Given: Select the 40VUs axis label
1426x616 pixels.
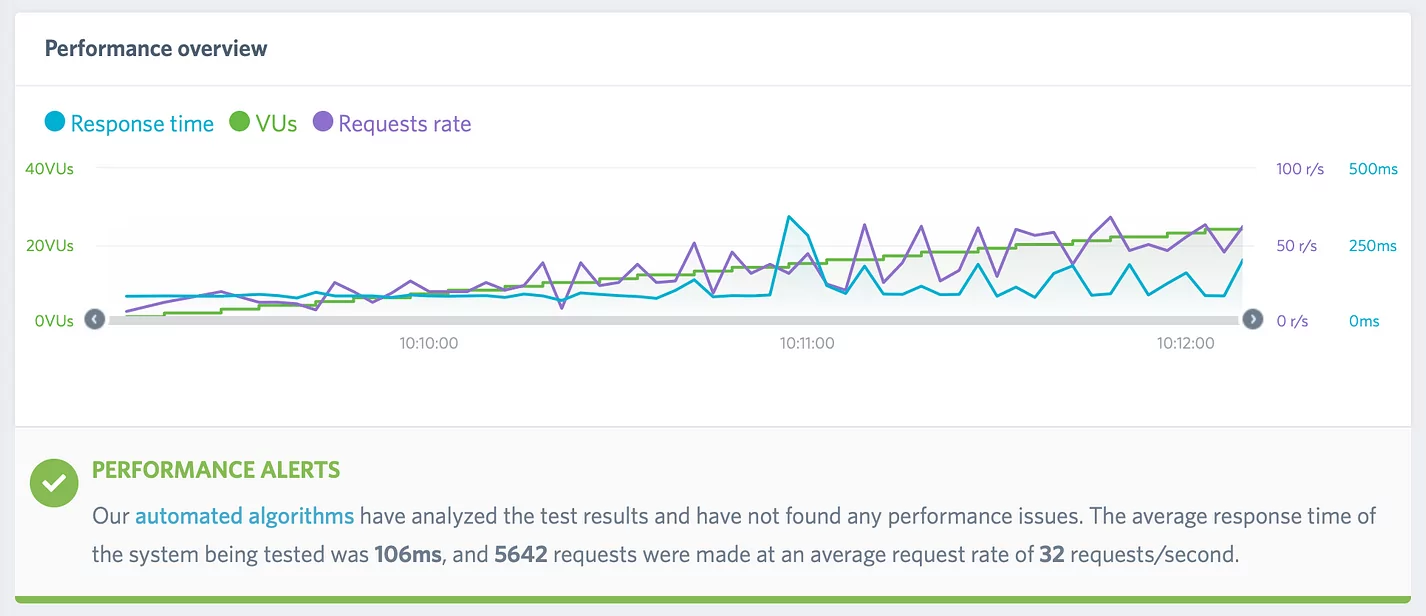Looking at the screenshot, I should tap(48, 168).
